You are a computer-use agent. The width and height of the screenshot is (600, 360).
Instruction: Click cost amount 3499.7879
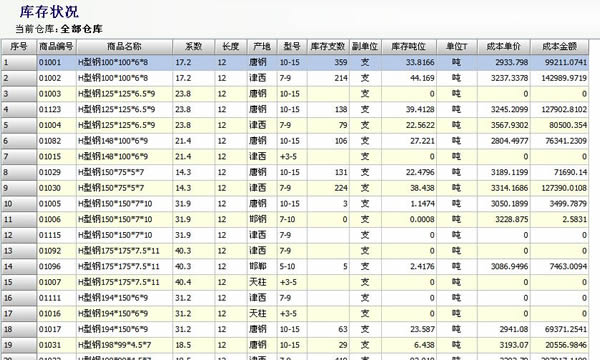point(568,204)
